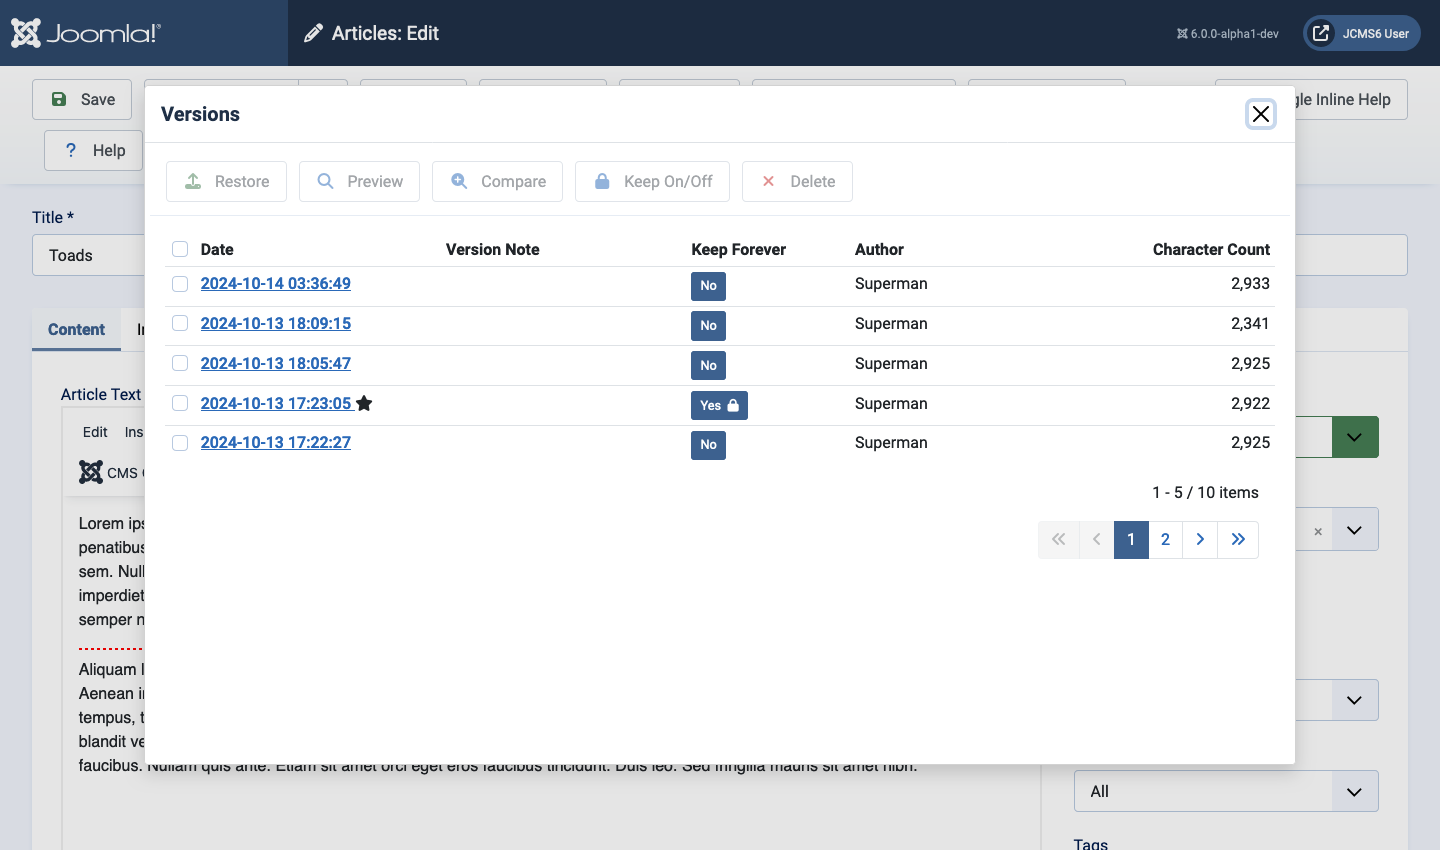Click the Preview magnifier button
This screenshot has height=850, width=1440.
tap(359, 181)
